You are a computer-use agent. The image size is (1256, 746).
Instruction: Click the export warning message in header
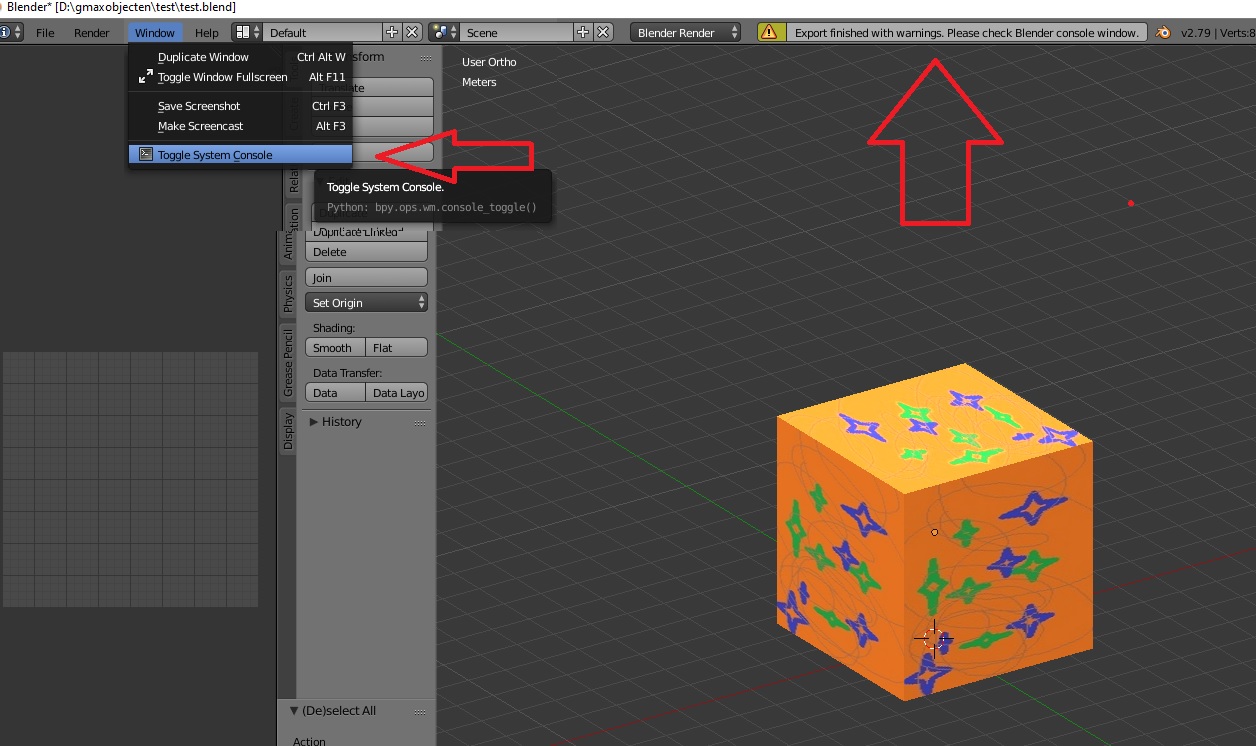967,32
